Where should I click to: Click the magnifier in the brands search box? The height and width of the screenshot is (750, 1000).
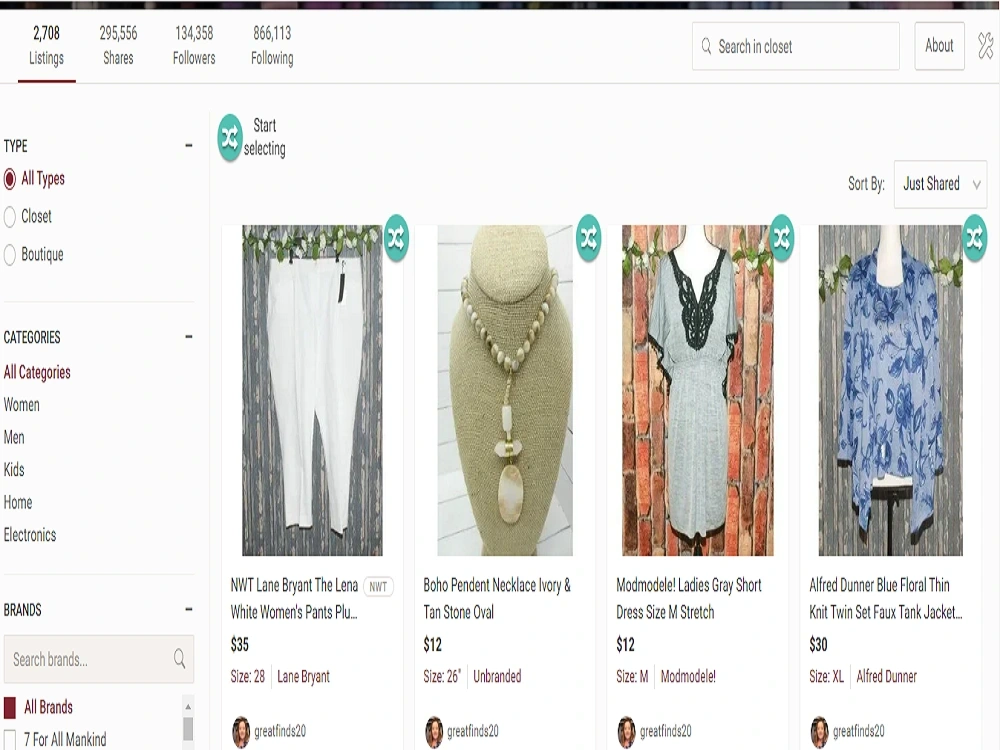[x=179, y=660]
